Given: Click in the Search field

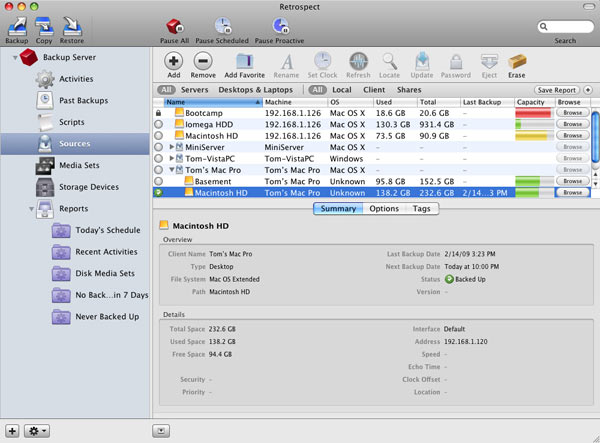Looking at the screenshot, I should coord(565,27).
